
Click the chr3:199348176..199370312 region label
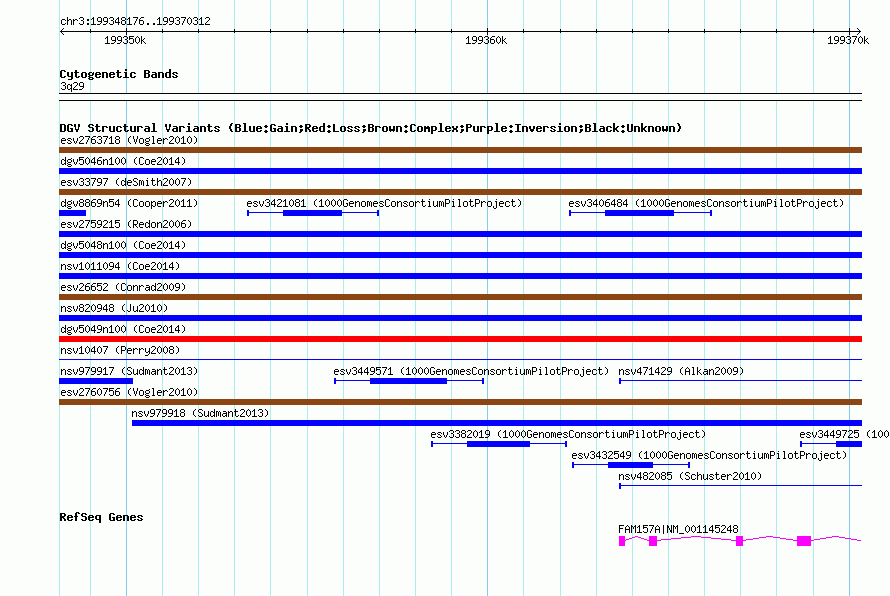pos(135,21)
